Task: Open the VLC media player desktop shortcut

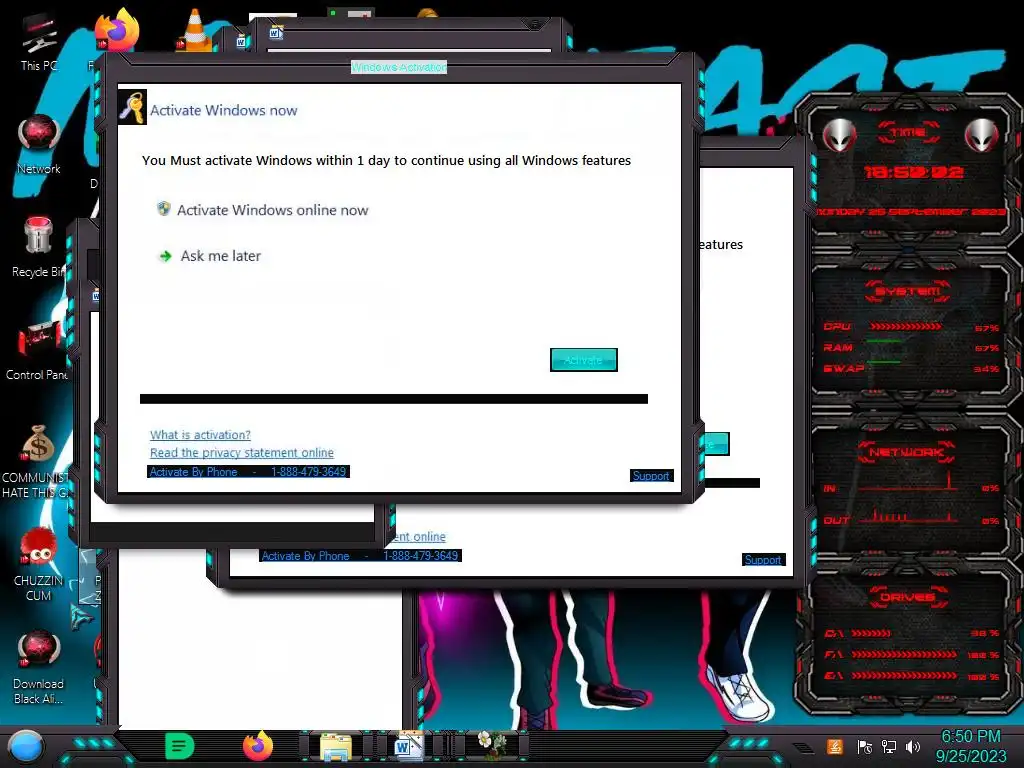Action: (194, 29)
